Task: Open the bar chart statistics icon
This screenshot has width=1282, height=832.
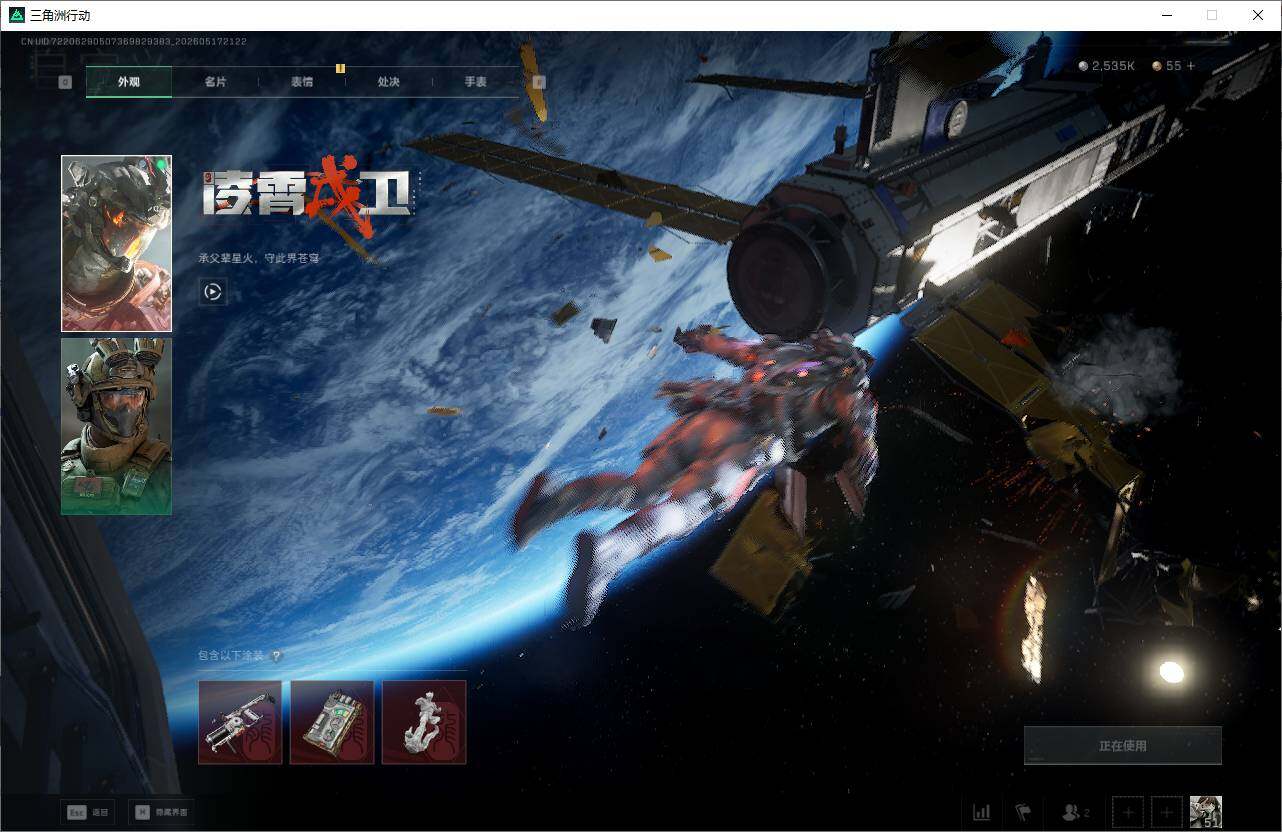Action: [x=982, y=812]
